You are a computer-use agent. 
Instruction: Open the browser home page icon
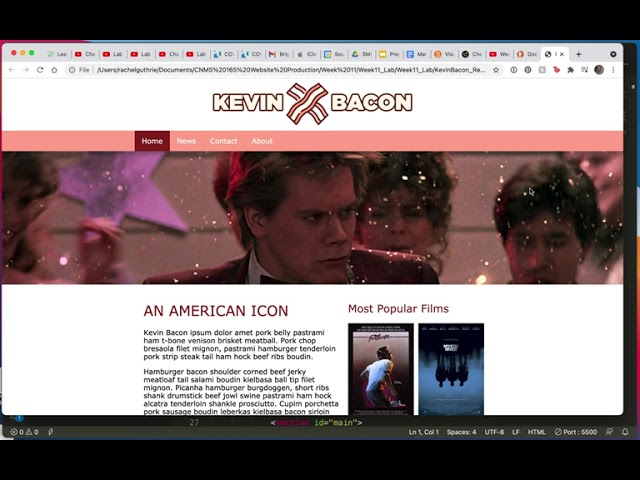(x=54, y=70)
